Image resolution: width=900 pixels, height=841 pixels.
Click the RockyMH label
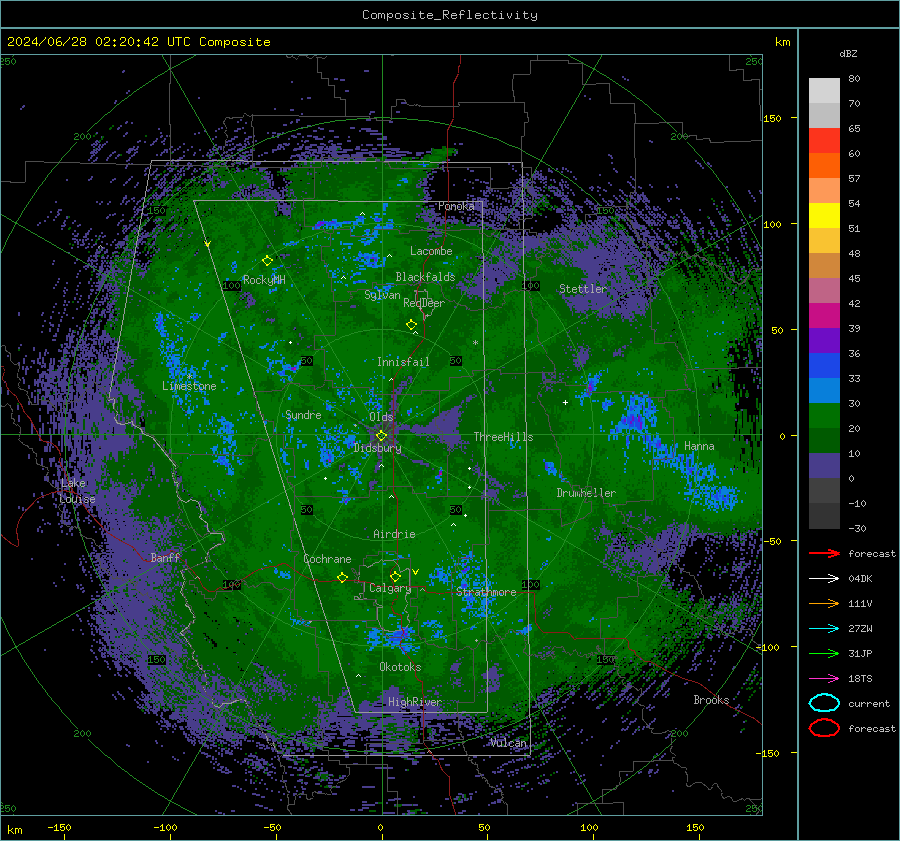click(x=264, y=280)
